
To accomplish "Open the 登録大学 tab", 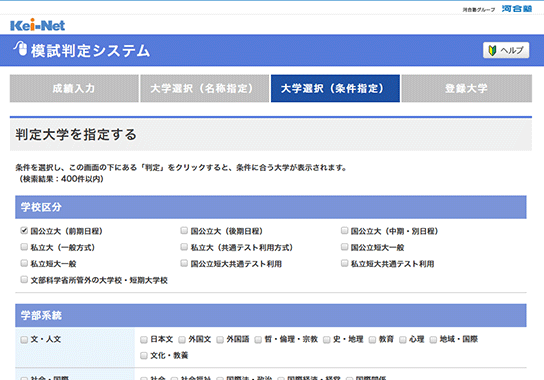I will 466,88.
